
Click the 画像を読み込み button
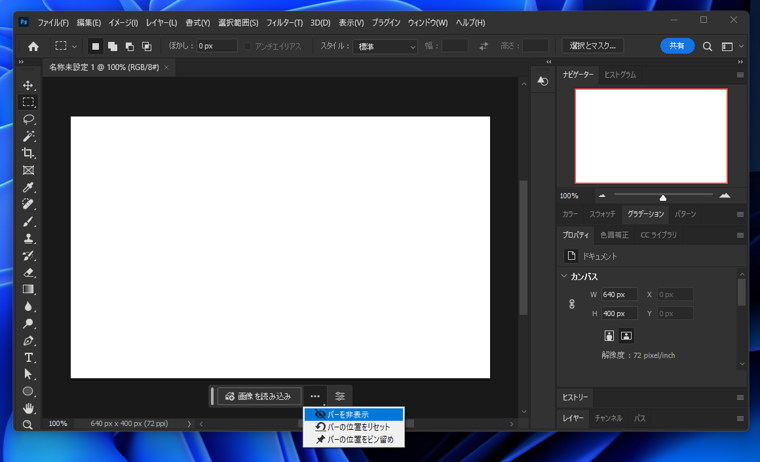(259, 396)
